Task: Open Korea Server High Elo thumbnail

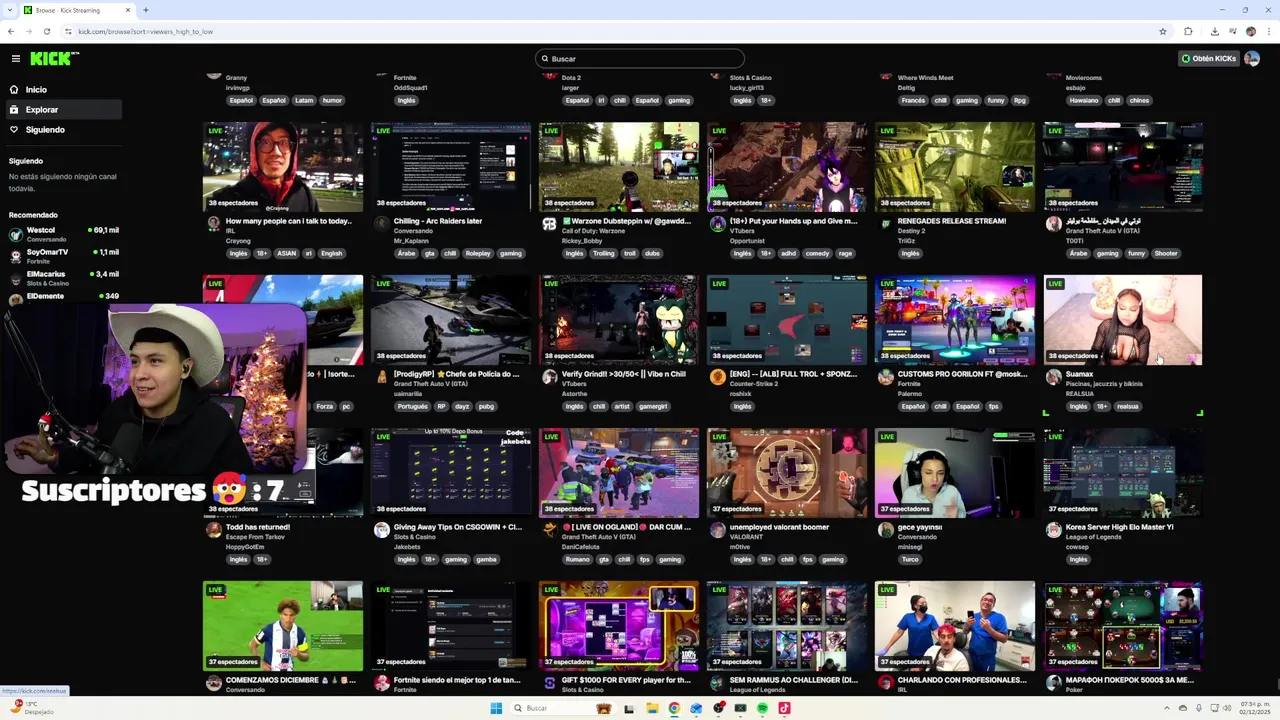Action: tap(1123, 473)
